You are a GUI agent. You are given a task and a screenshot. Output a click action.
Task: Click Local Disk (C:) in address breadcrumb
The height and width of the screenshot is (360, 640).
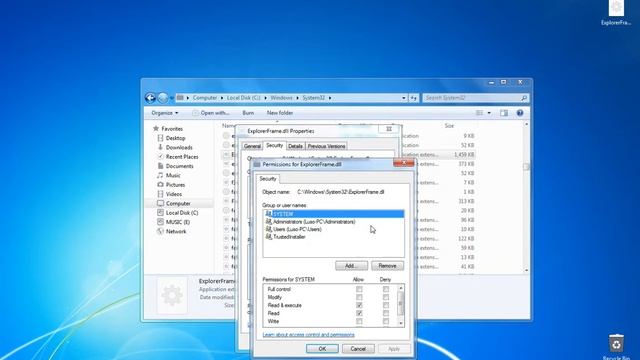pyautogui.click(x=243, y=98)
